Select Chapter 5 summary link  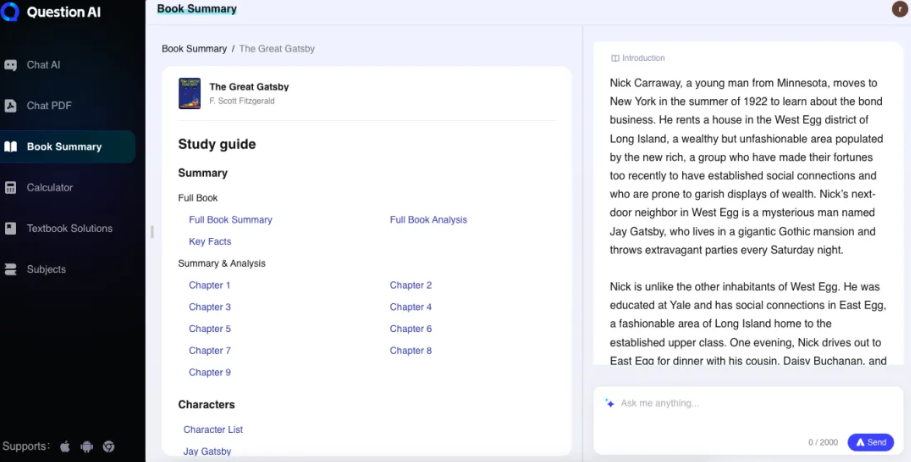click(x=210, y=329)
